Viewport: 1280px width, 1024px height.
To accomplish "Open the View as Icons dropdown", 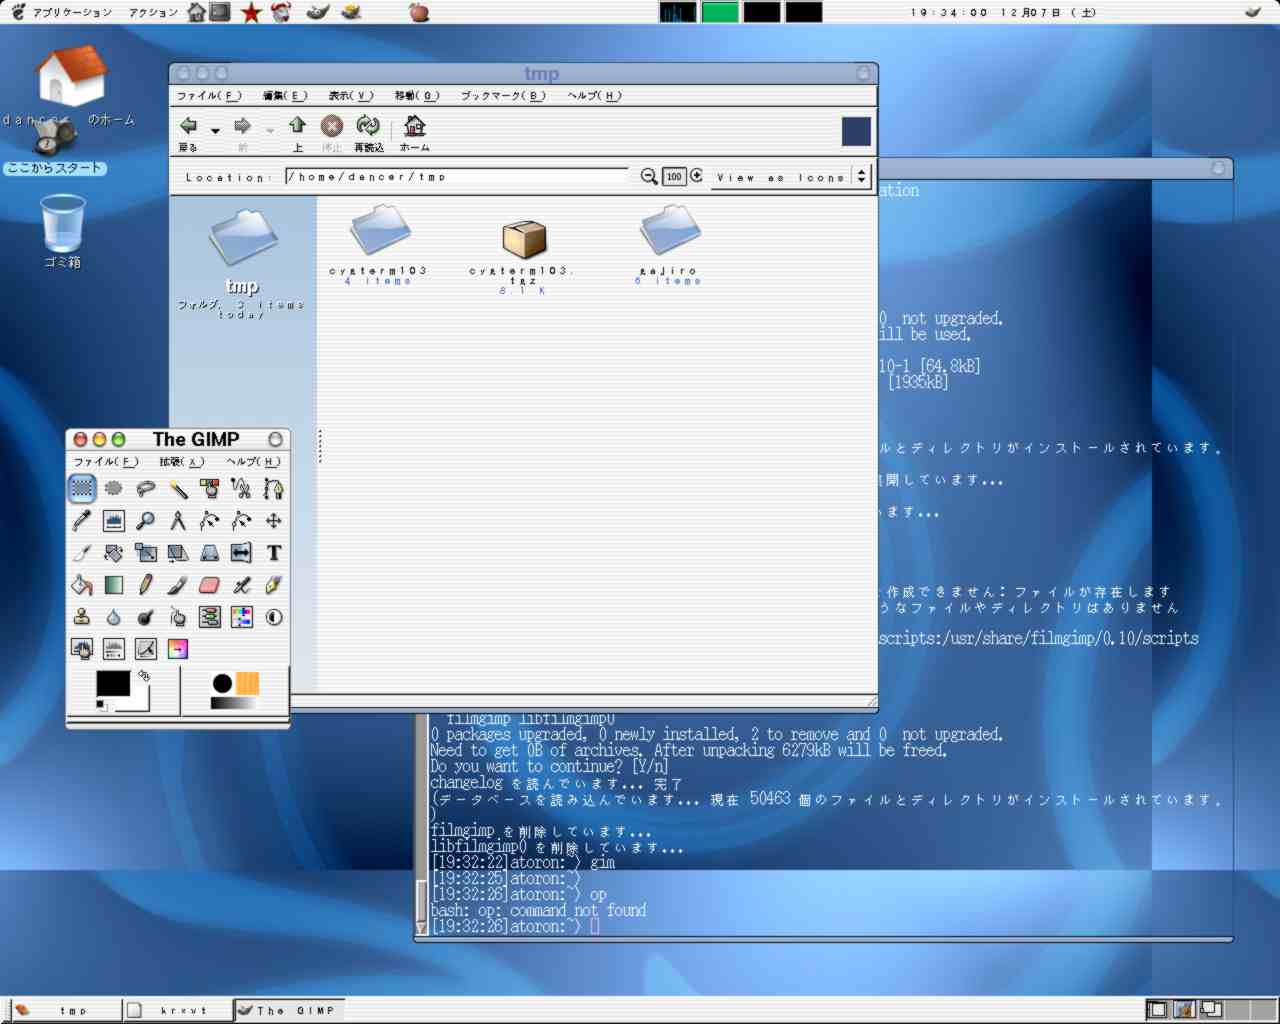I will click(791, 177).
